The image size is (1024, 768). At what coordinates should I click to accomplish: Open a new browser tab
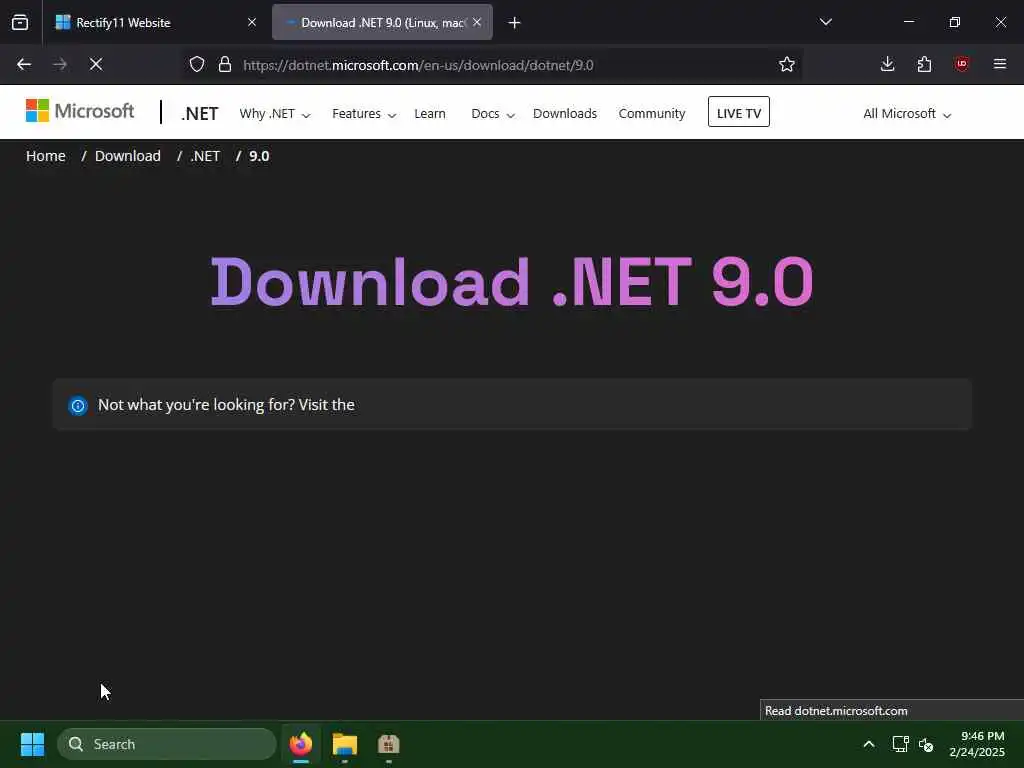tap(514, 23)
